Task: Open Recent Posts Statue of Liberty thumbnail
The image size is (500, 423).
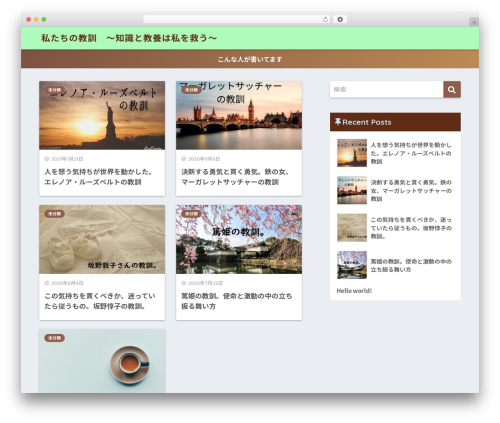Action: (352, 153)
